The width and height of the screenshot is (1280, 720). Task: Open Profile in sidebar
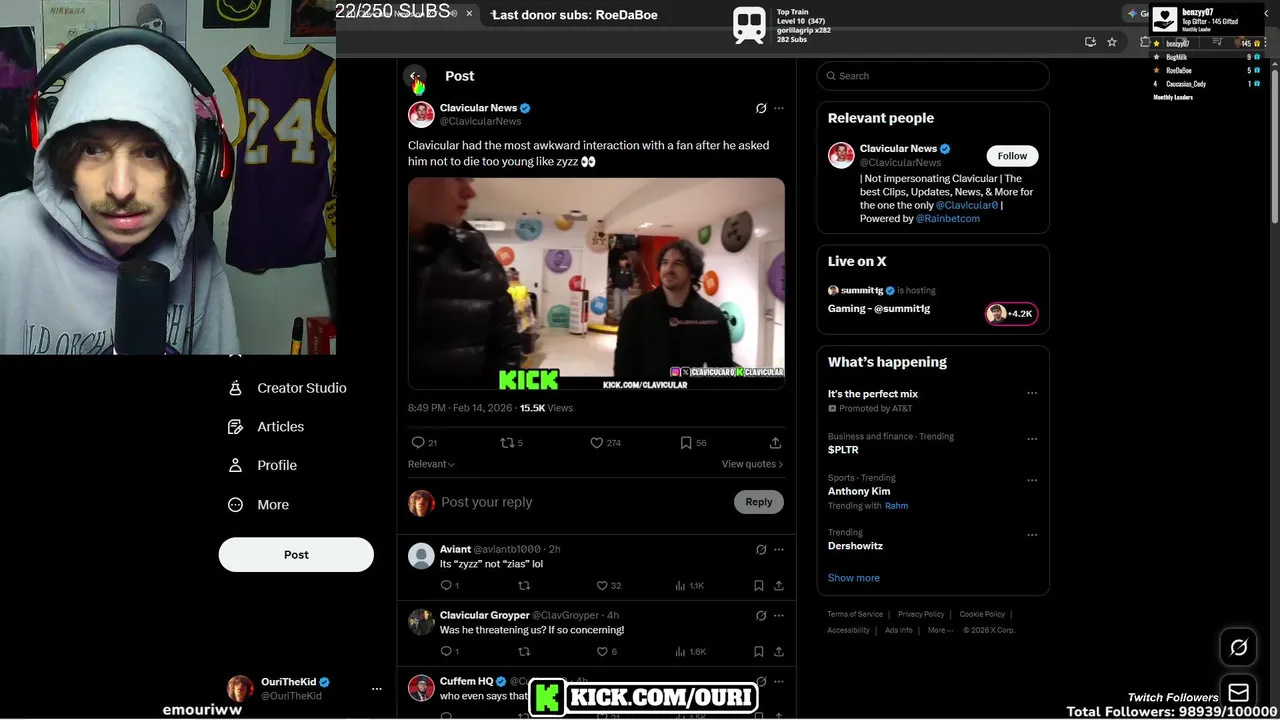pyautogui.click(x=262, y=466)
